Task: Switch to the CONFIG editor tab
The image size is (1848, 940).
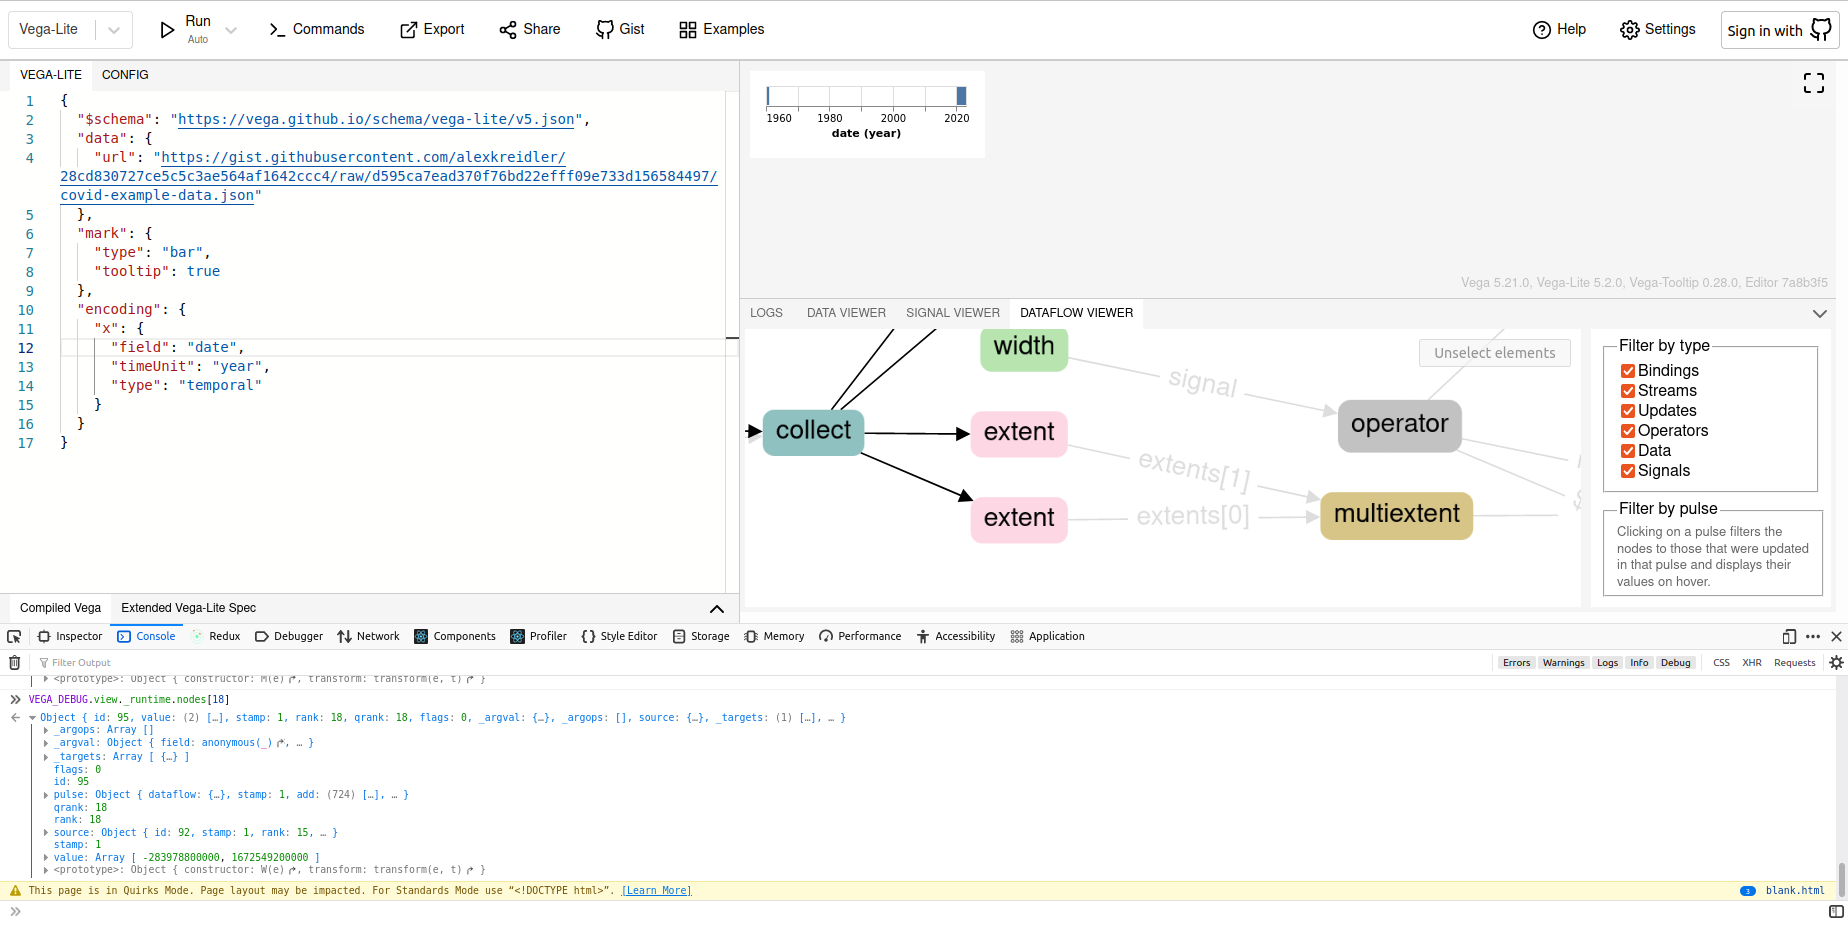Action: [125, 75]
